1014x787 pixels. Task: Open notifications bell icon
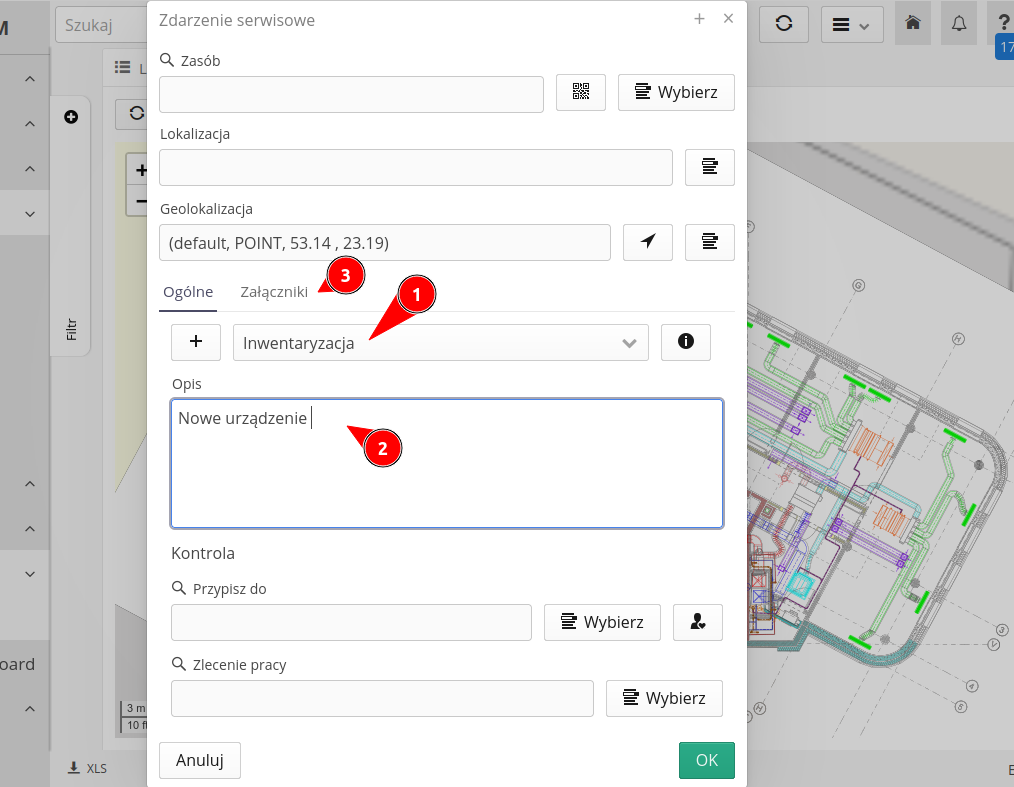click(x=958, y=24)
